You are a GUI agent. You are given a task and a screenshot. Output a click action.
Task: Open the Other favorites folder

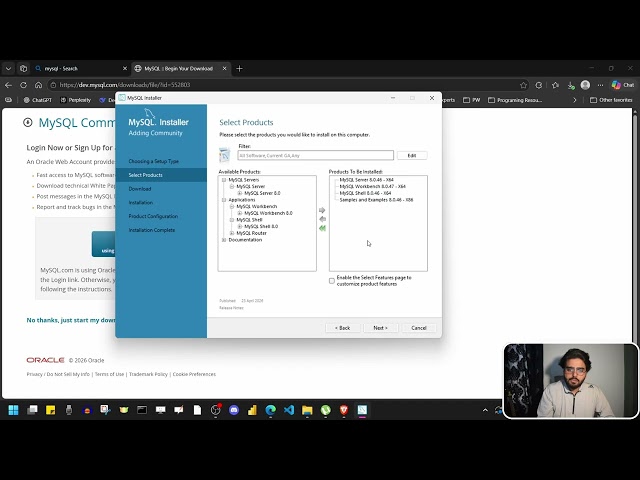pos(611,100)
